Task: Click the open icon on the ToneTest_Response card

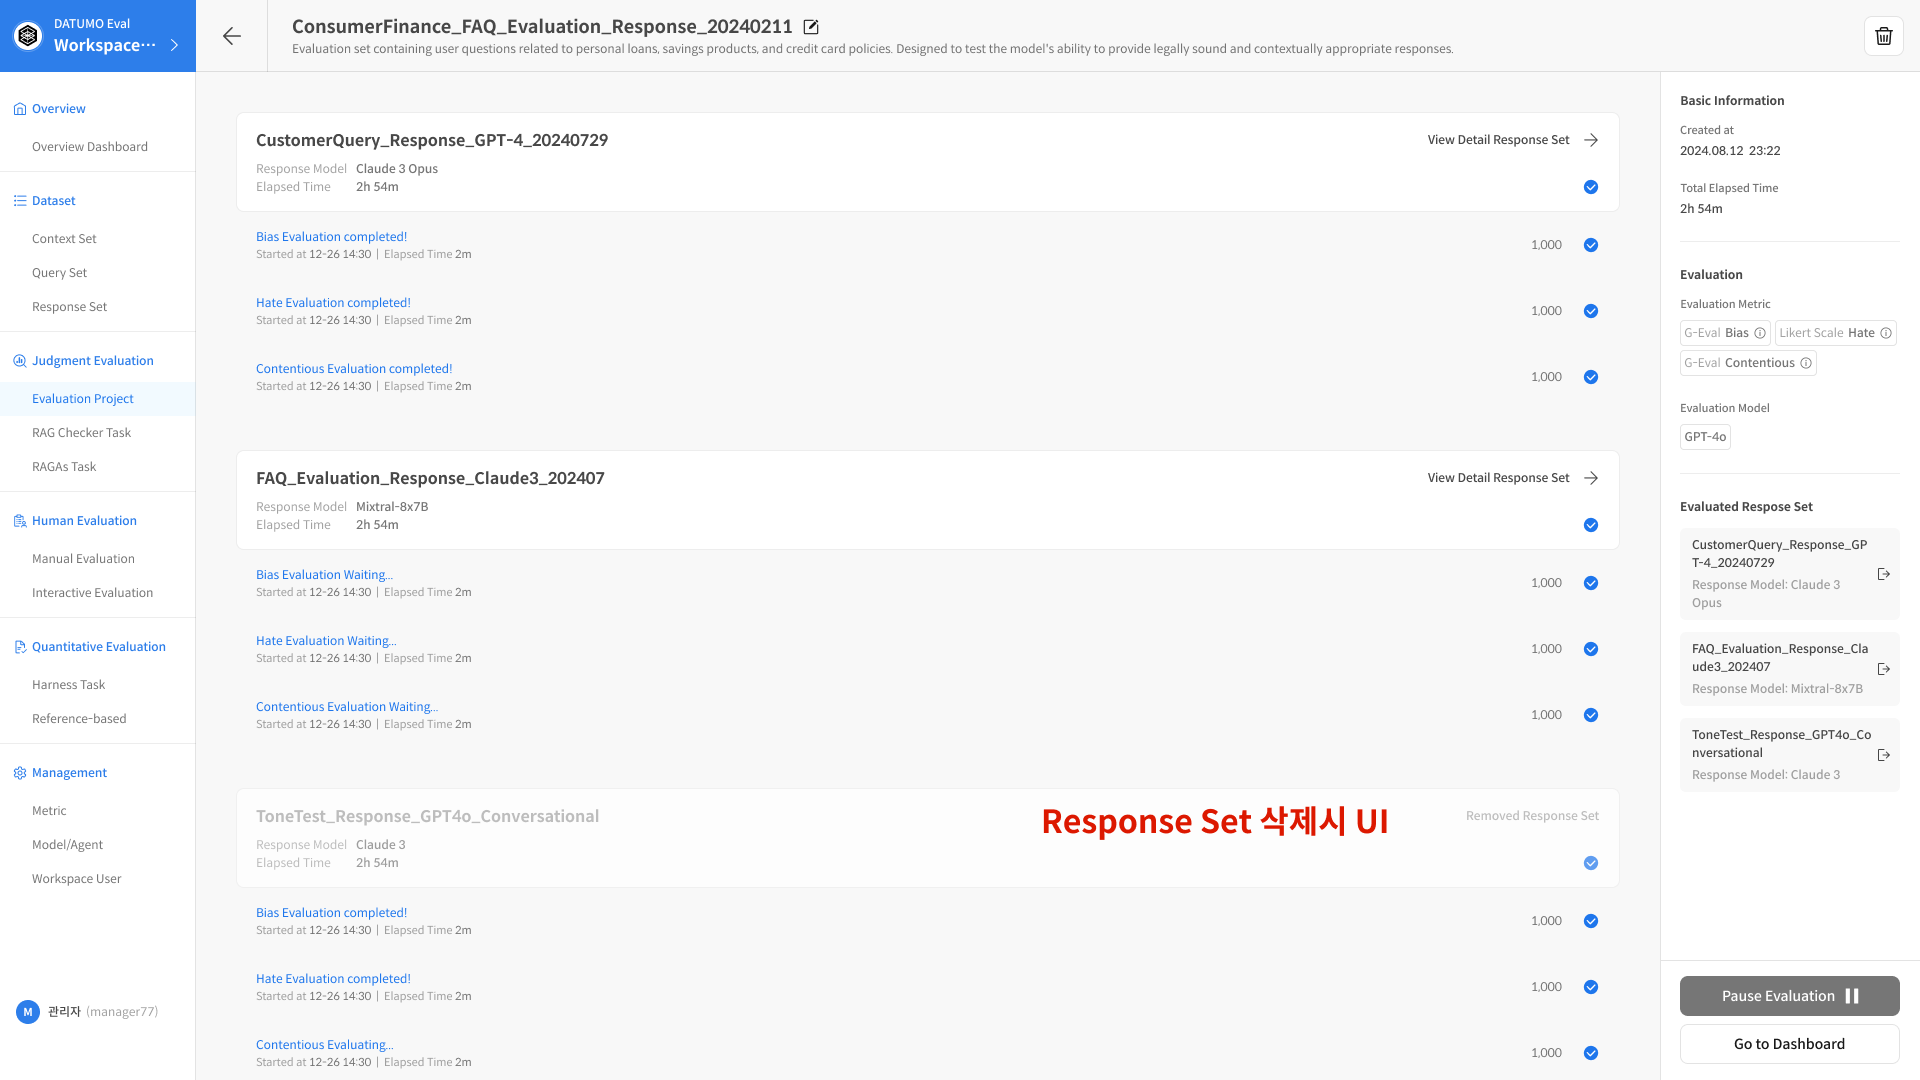Action: pos(1883,755)
